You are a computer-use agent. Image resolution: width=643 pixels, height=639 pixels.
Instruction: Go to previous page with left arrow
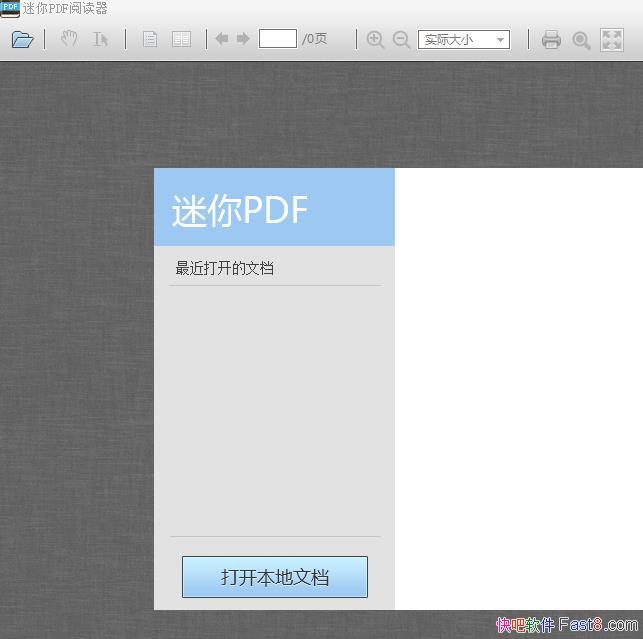(222, 40)
